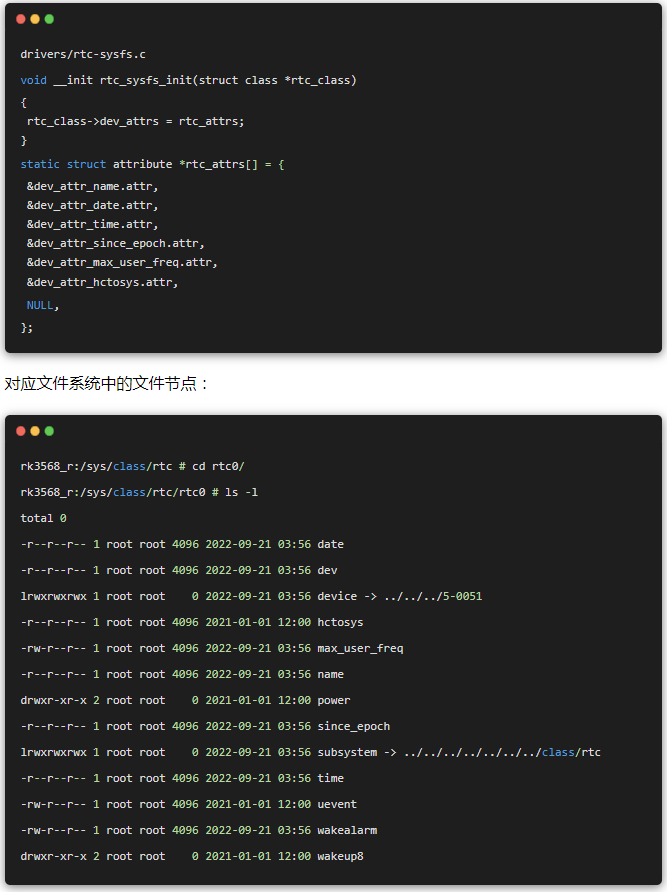Click the drivers/rtc-sysfs.c file path line
This screenshot has height=892, width=667.
click(x=83, y=54)
